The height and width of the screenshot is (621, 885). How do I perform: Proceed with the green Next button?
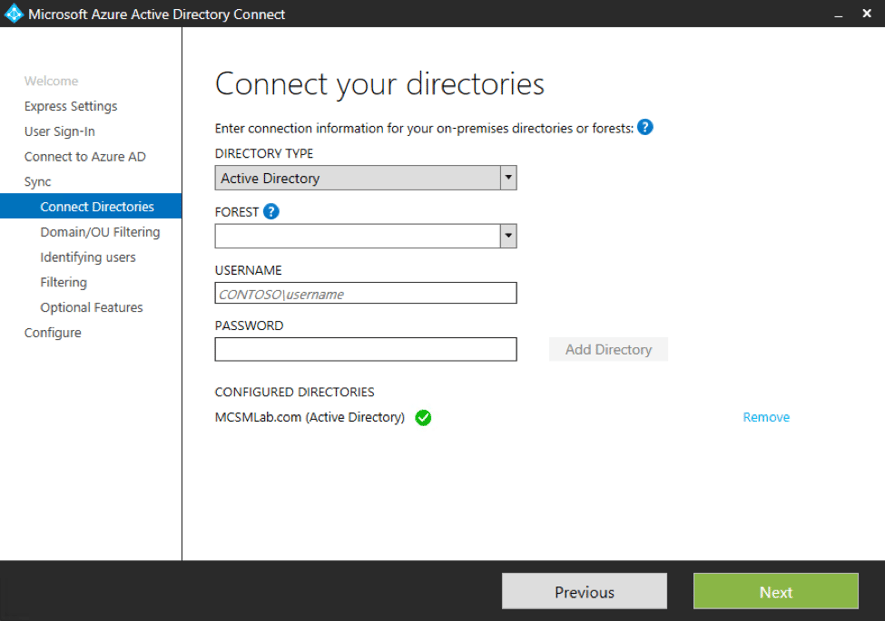(776, 592)
